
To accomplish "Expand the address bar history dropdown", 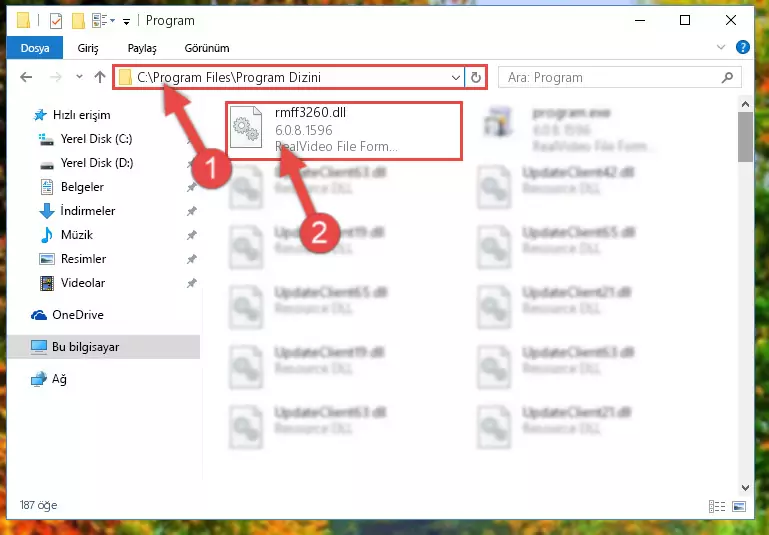I will (x=456, y=77).
